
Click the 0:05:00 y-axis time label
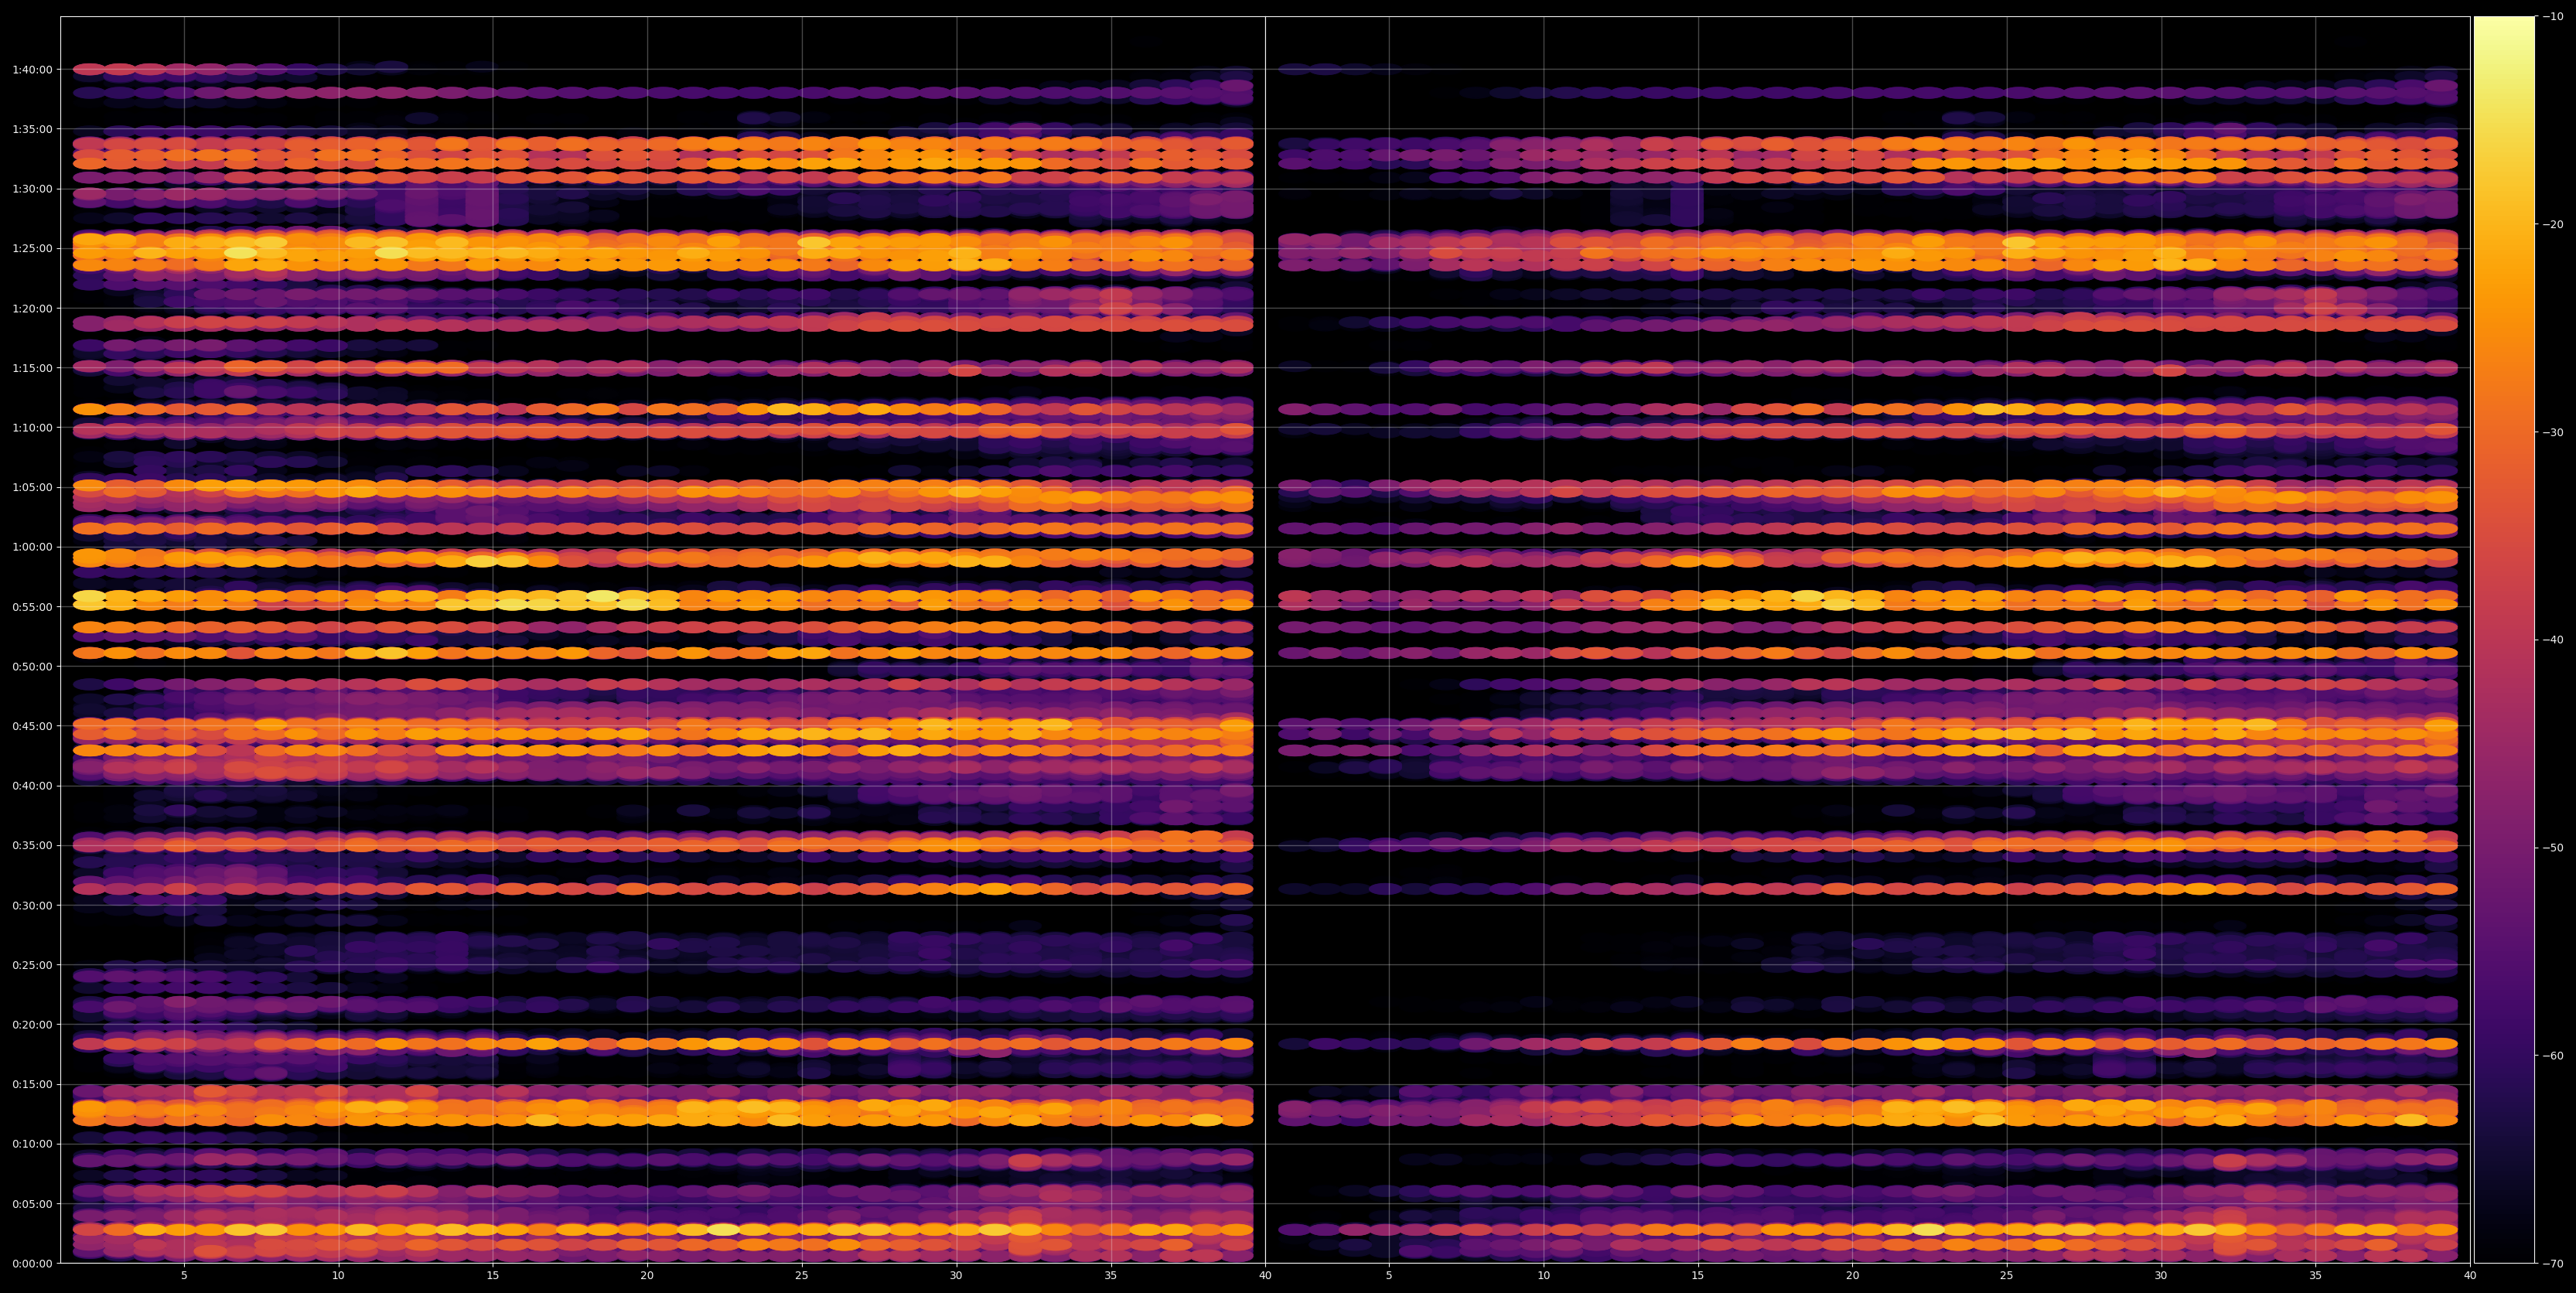[32, 1203]
